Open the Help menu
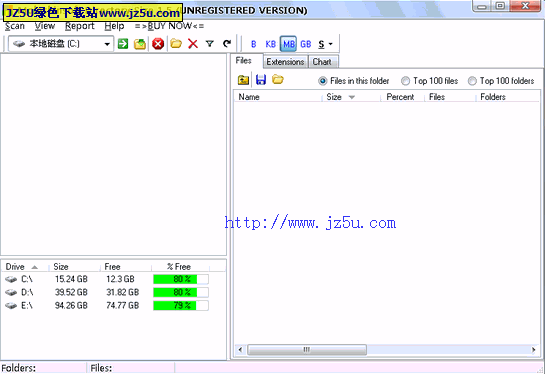Screen dimensions: 545x374 (114, 26)
